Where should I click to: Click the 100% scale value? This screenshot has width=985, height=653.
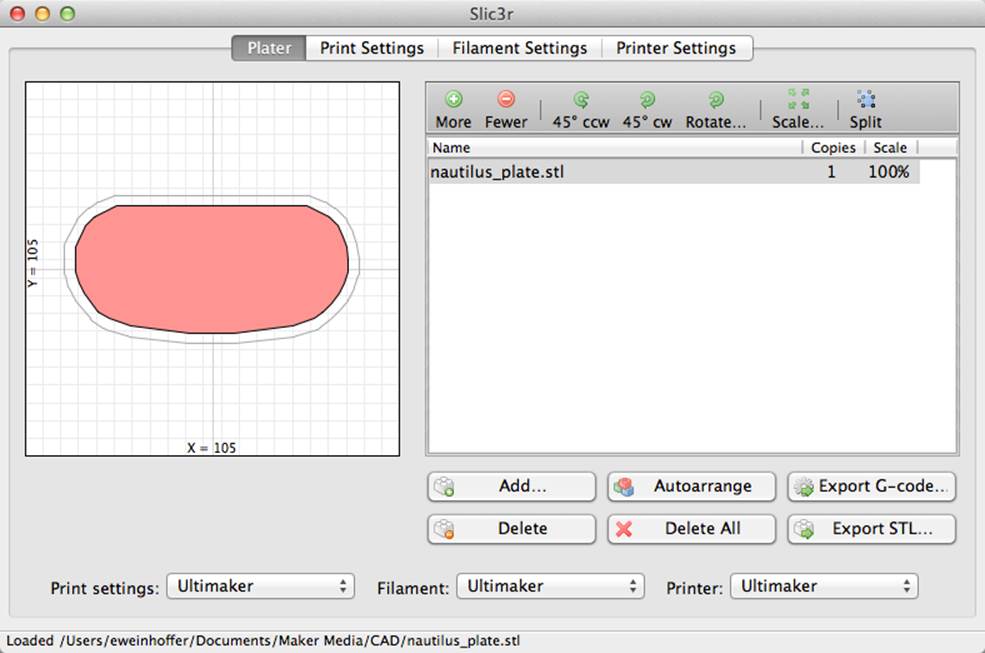pyautogui.click(x=888, y=172)
